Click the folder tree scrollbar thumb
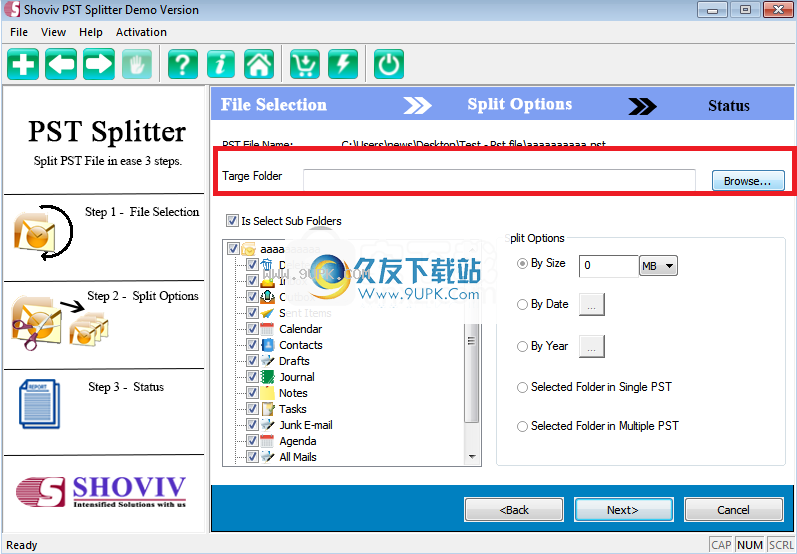This screenshot has width=797, height=554. [472, 373]
